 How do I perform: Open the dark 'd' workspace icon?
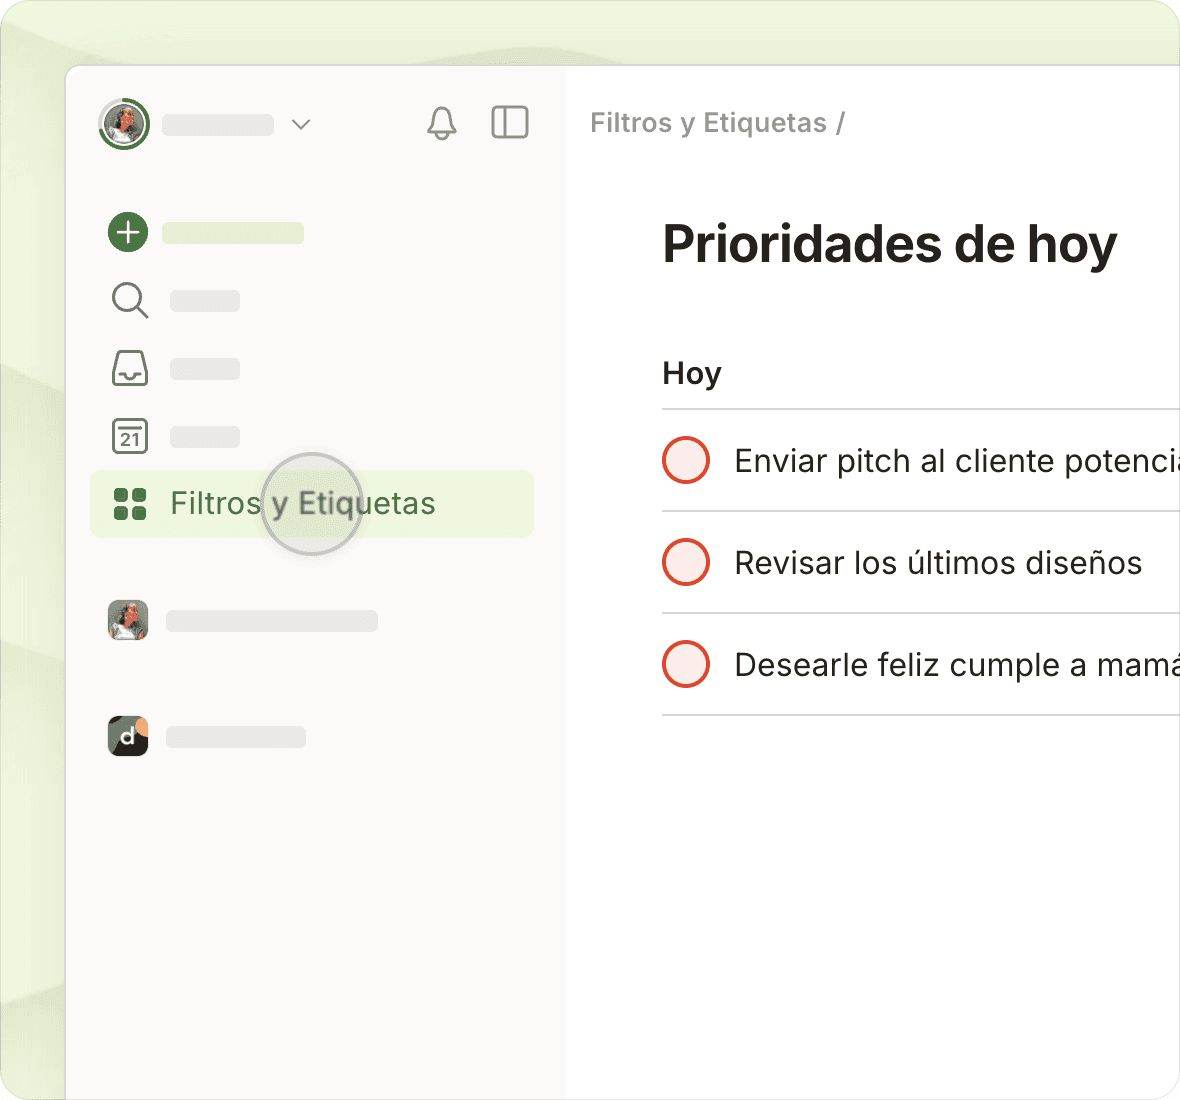pyautogui.click(x=128, y=736)
